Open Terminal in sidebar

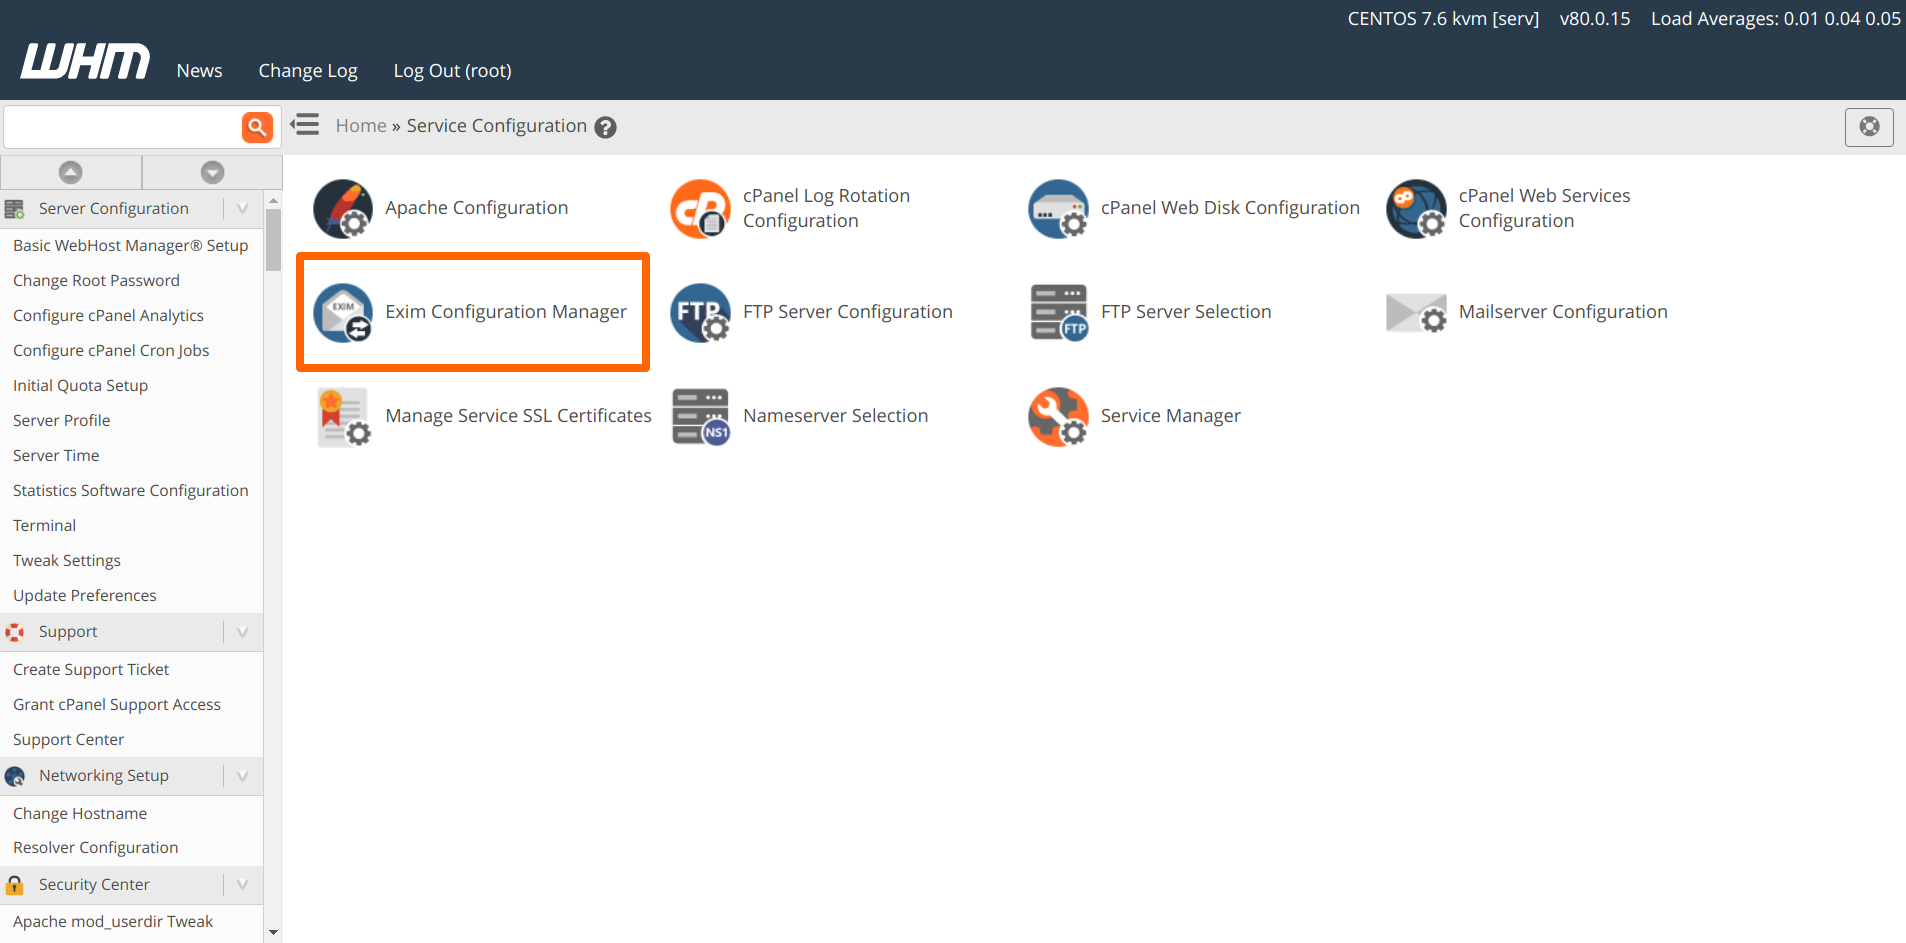click(x=44, y=526)
